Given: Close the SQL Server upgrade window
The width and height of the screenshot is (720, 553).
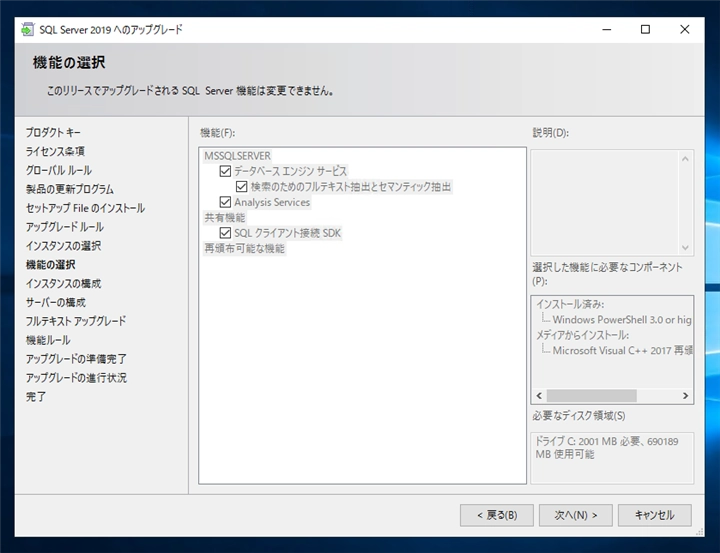Looking at the screenshot, I should [684, 29].
